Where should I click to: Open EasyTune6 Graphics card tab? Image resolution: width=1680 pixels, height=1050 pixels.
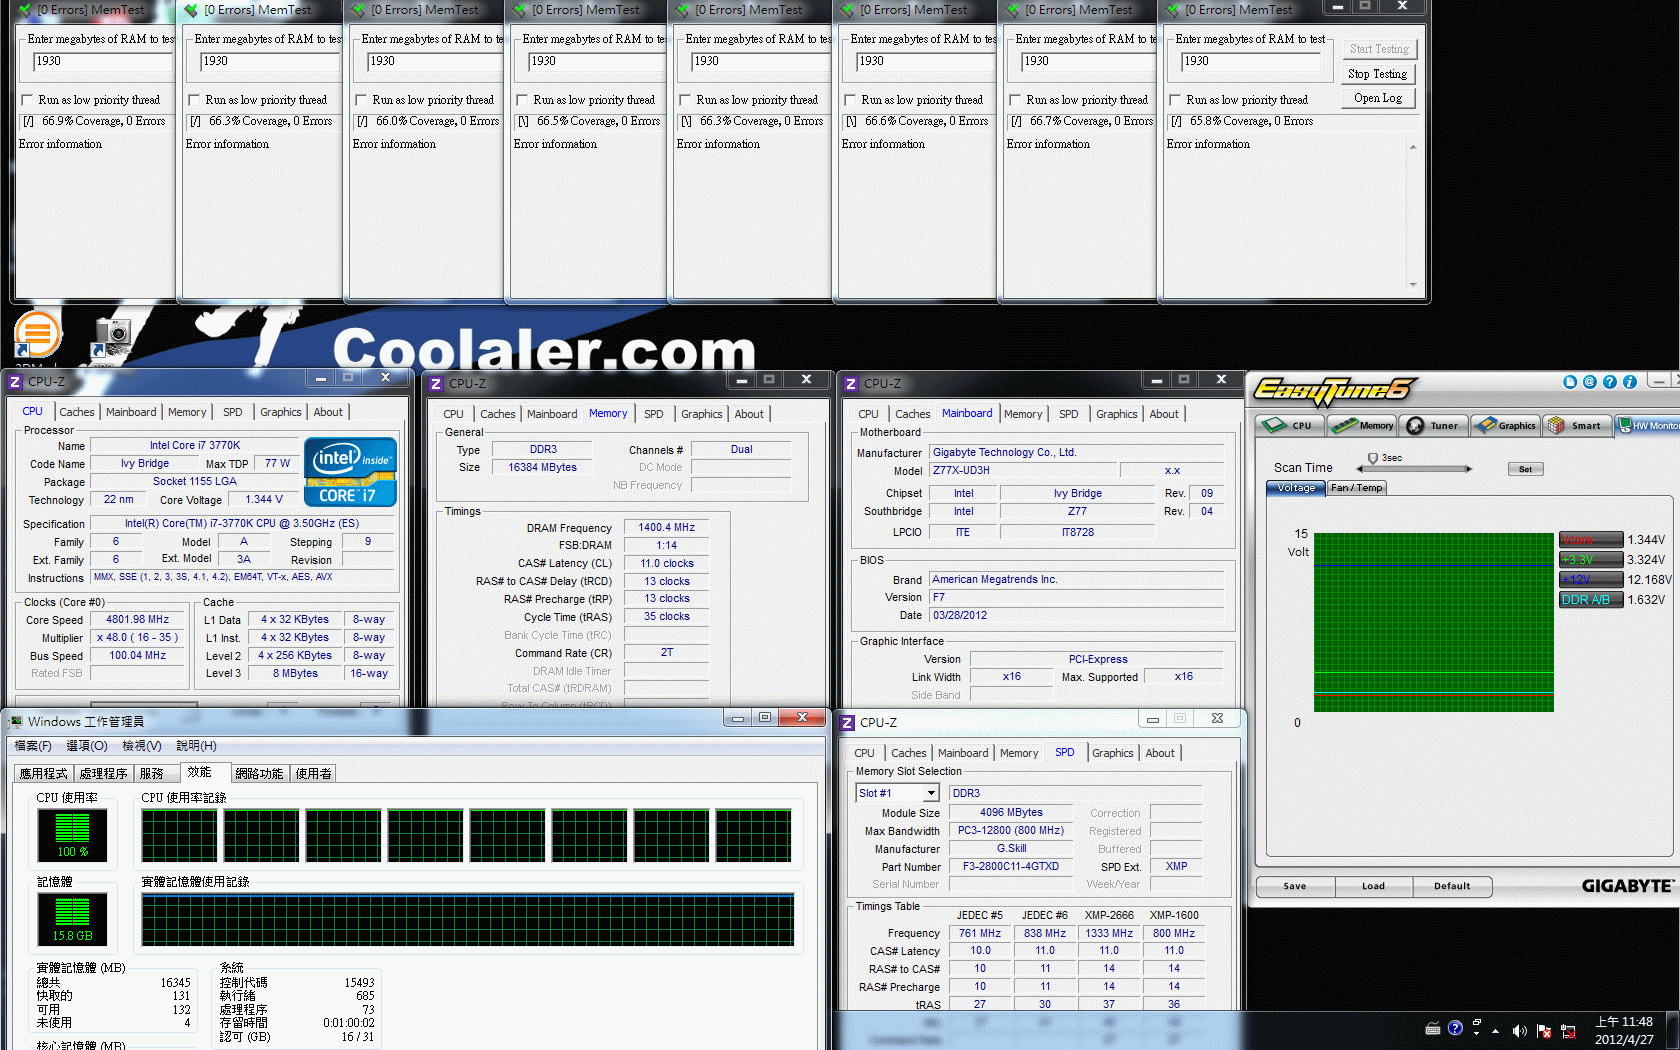click(x=1506, y=425)
